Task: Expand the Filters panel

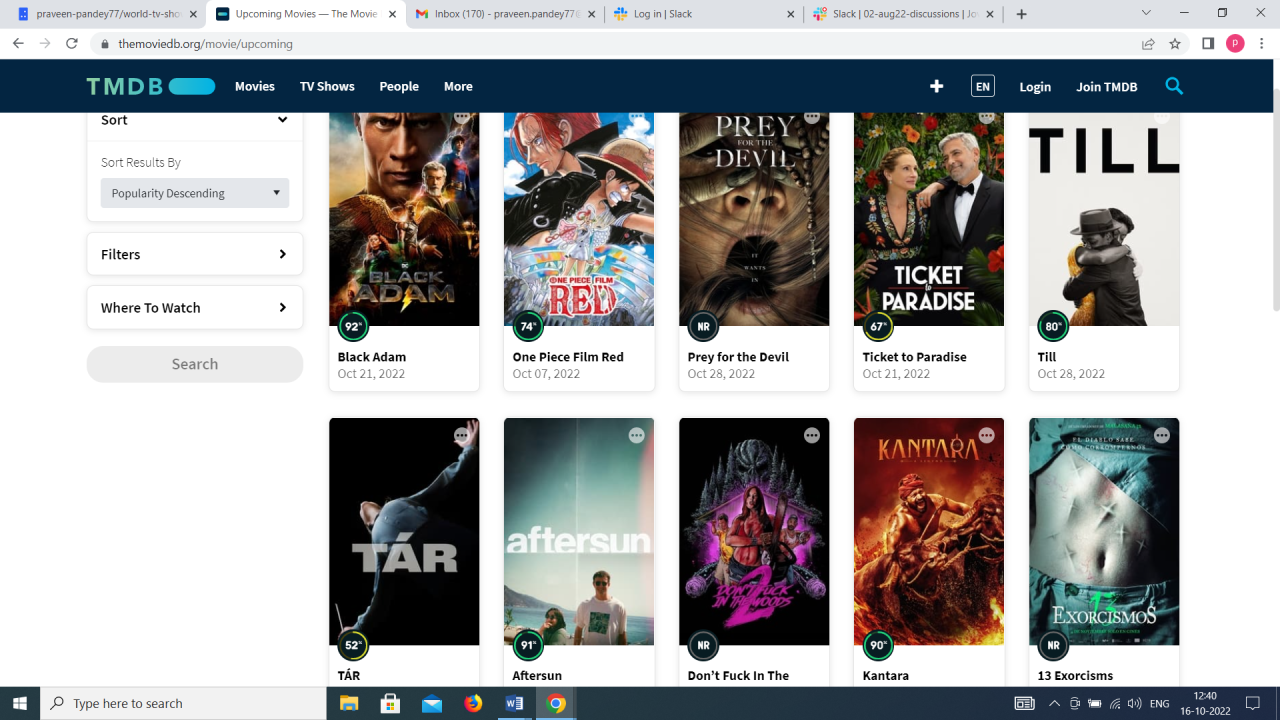Action: tap(195, 254)
